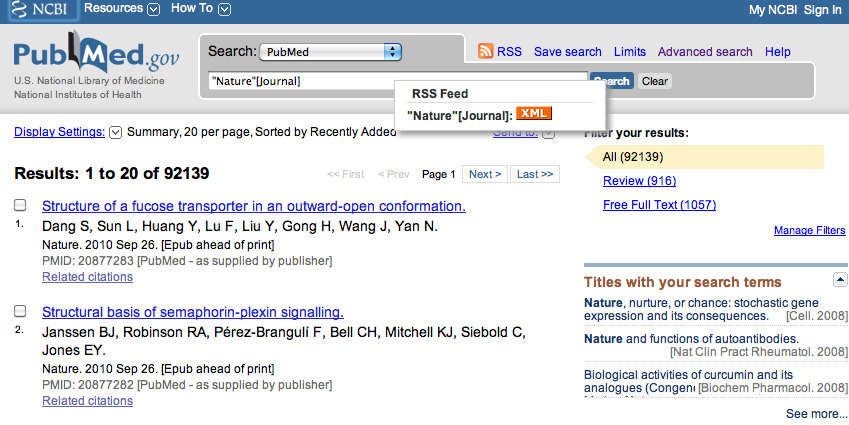Image resolution: width=849 pixels, height=425 pixels.
Task: Go to the PubMed.gov logo homepage
Action: 96,54
